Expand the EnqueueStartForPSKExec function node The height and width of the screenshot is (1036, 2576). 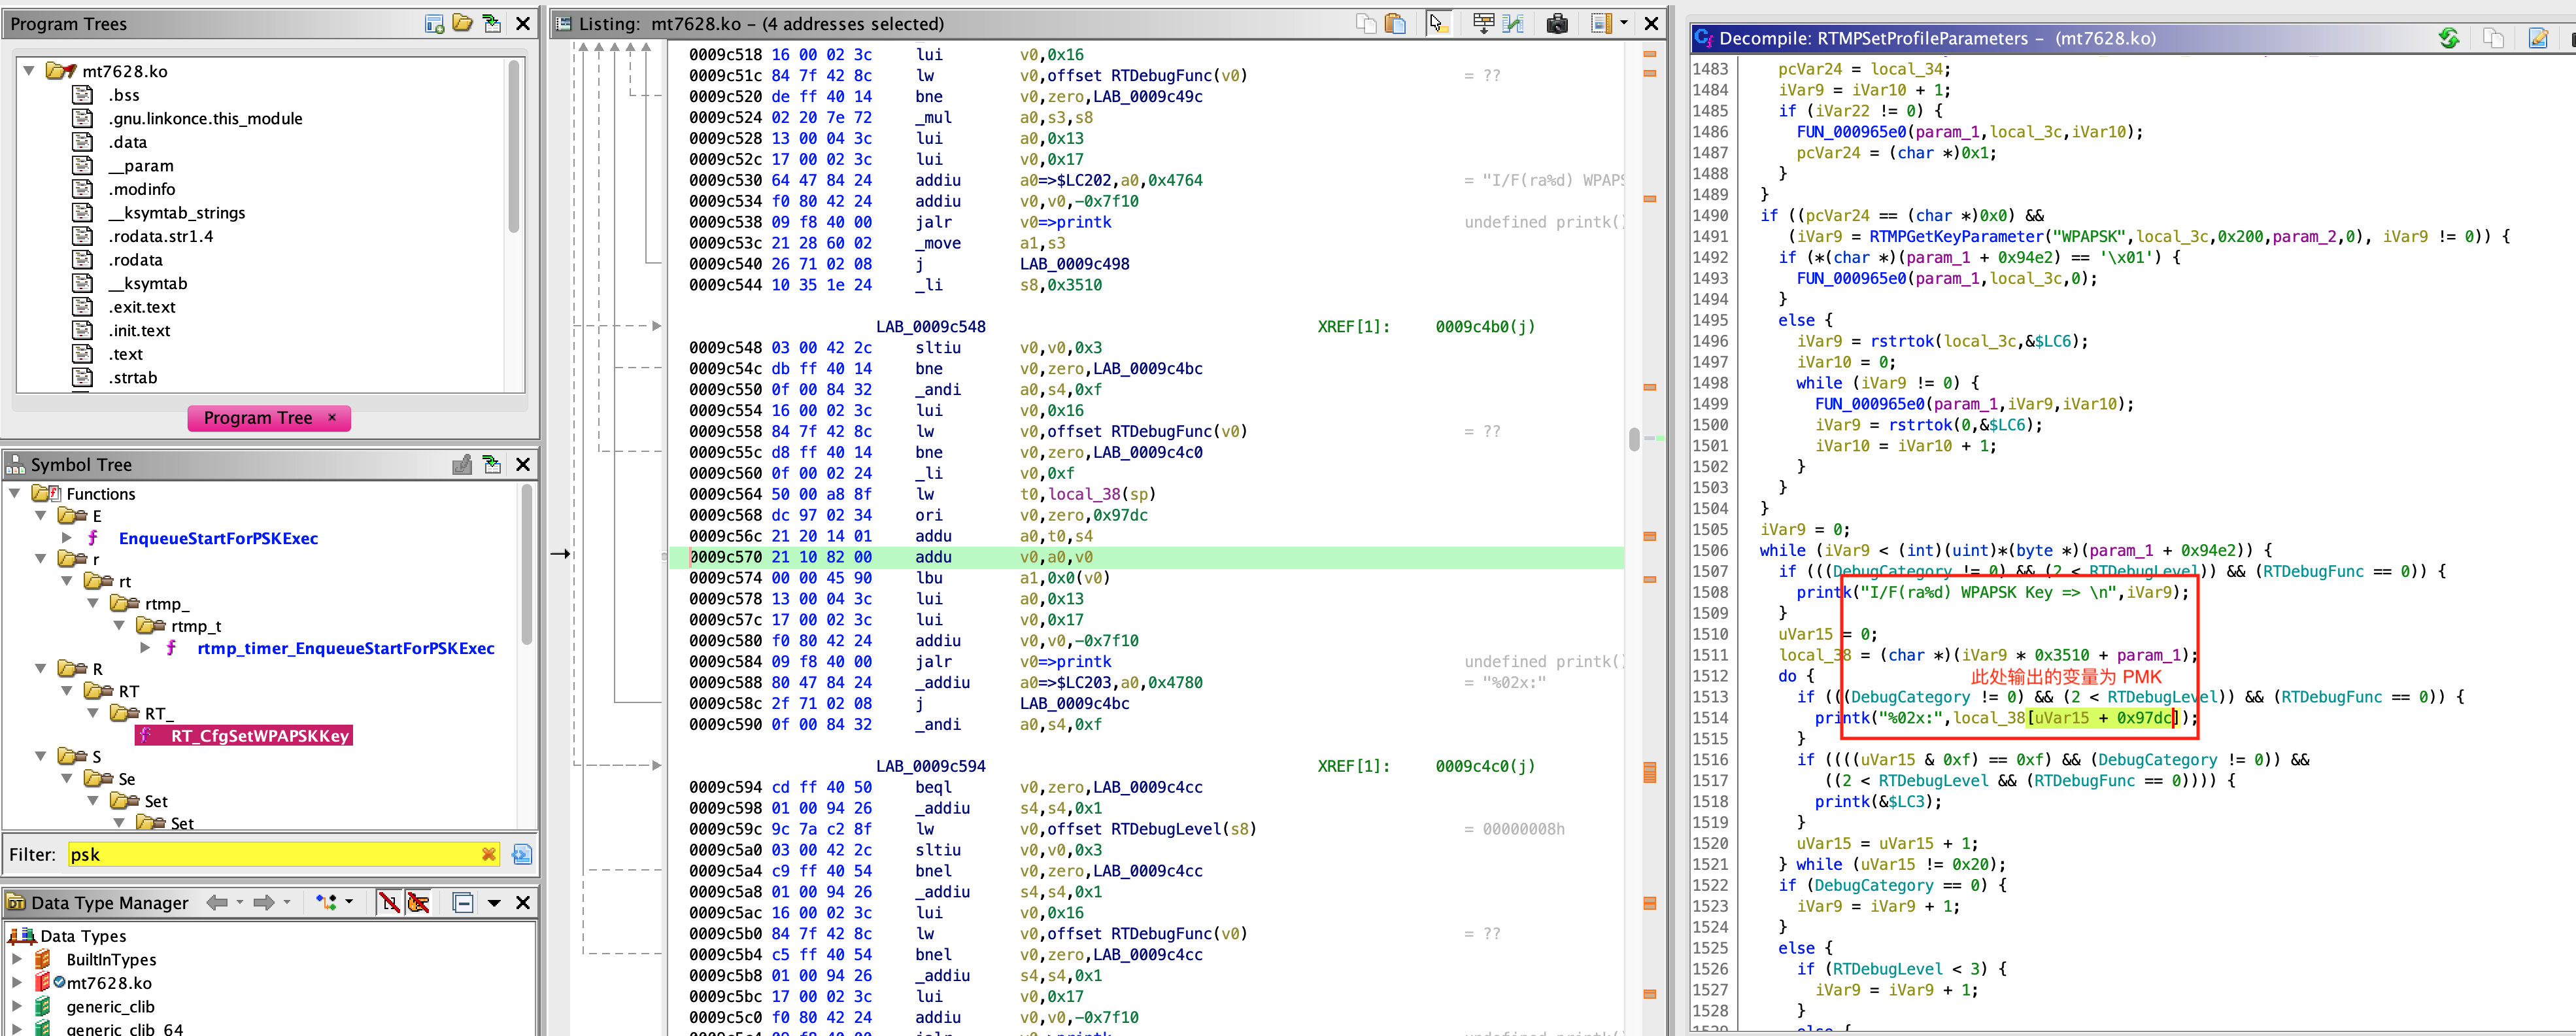pos(67,537)
